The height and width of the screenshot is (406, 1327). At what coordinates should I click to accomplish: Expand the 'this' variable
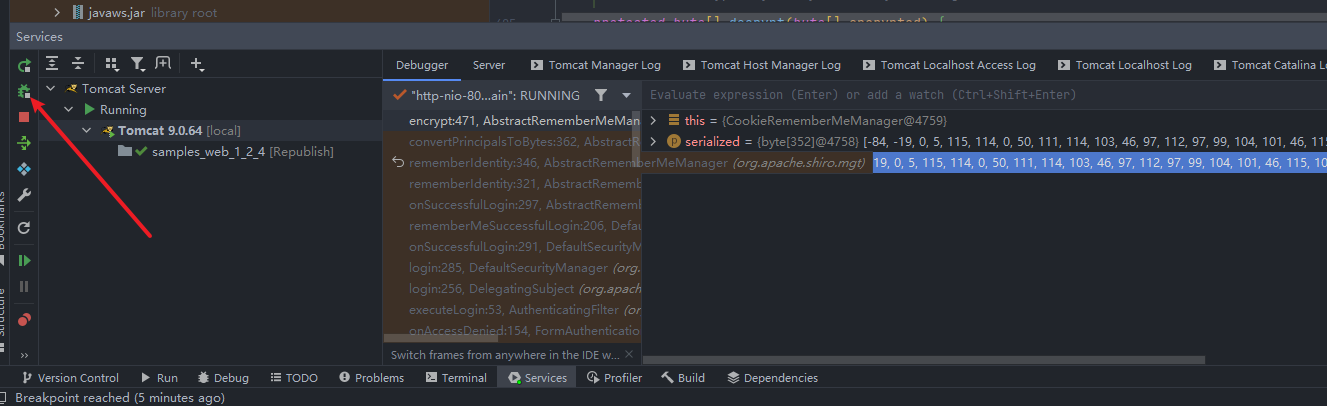(654, 120)
